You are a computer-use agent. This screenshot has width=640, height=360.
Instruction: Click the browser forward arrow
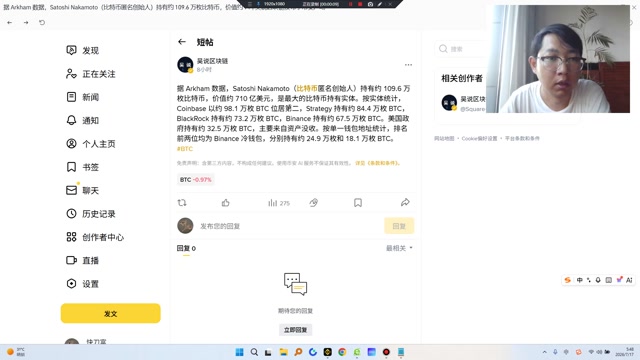click(x=26, y=22)
